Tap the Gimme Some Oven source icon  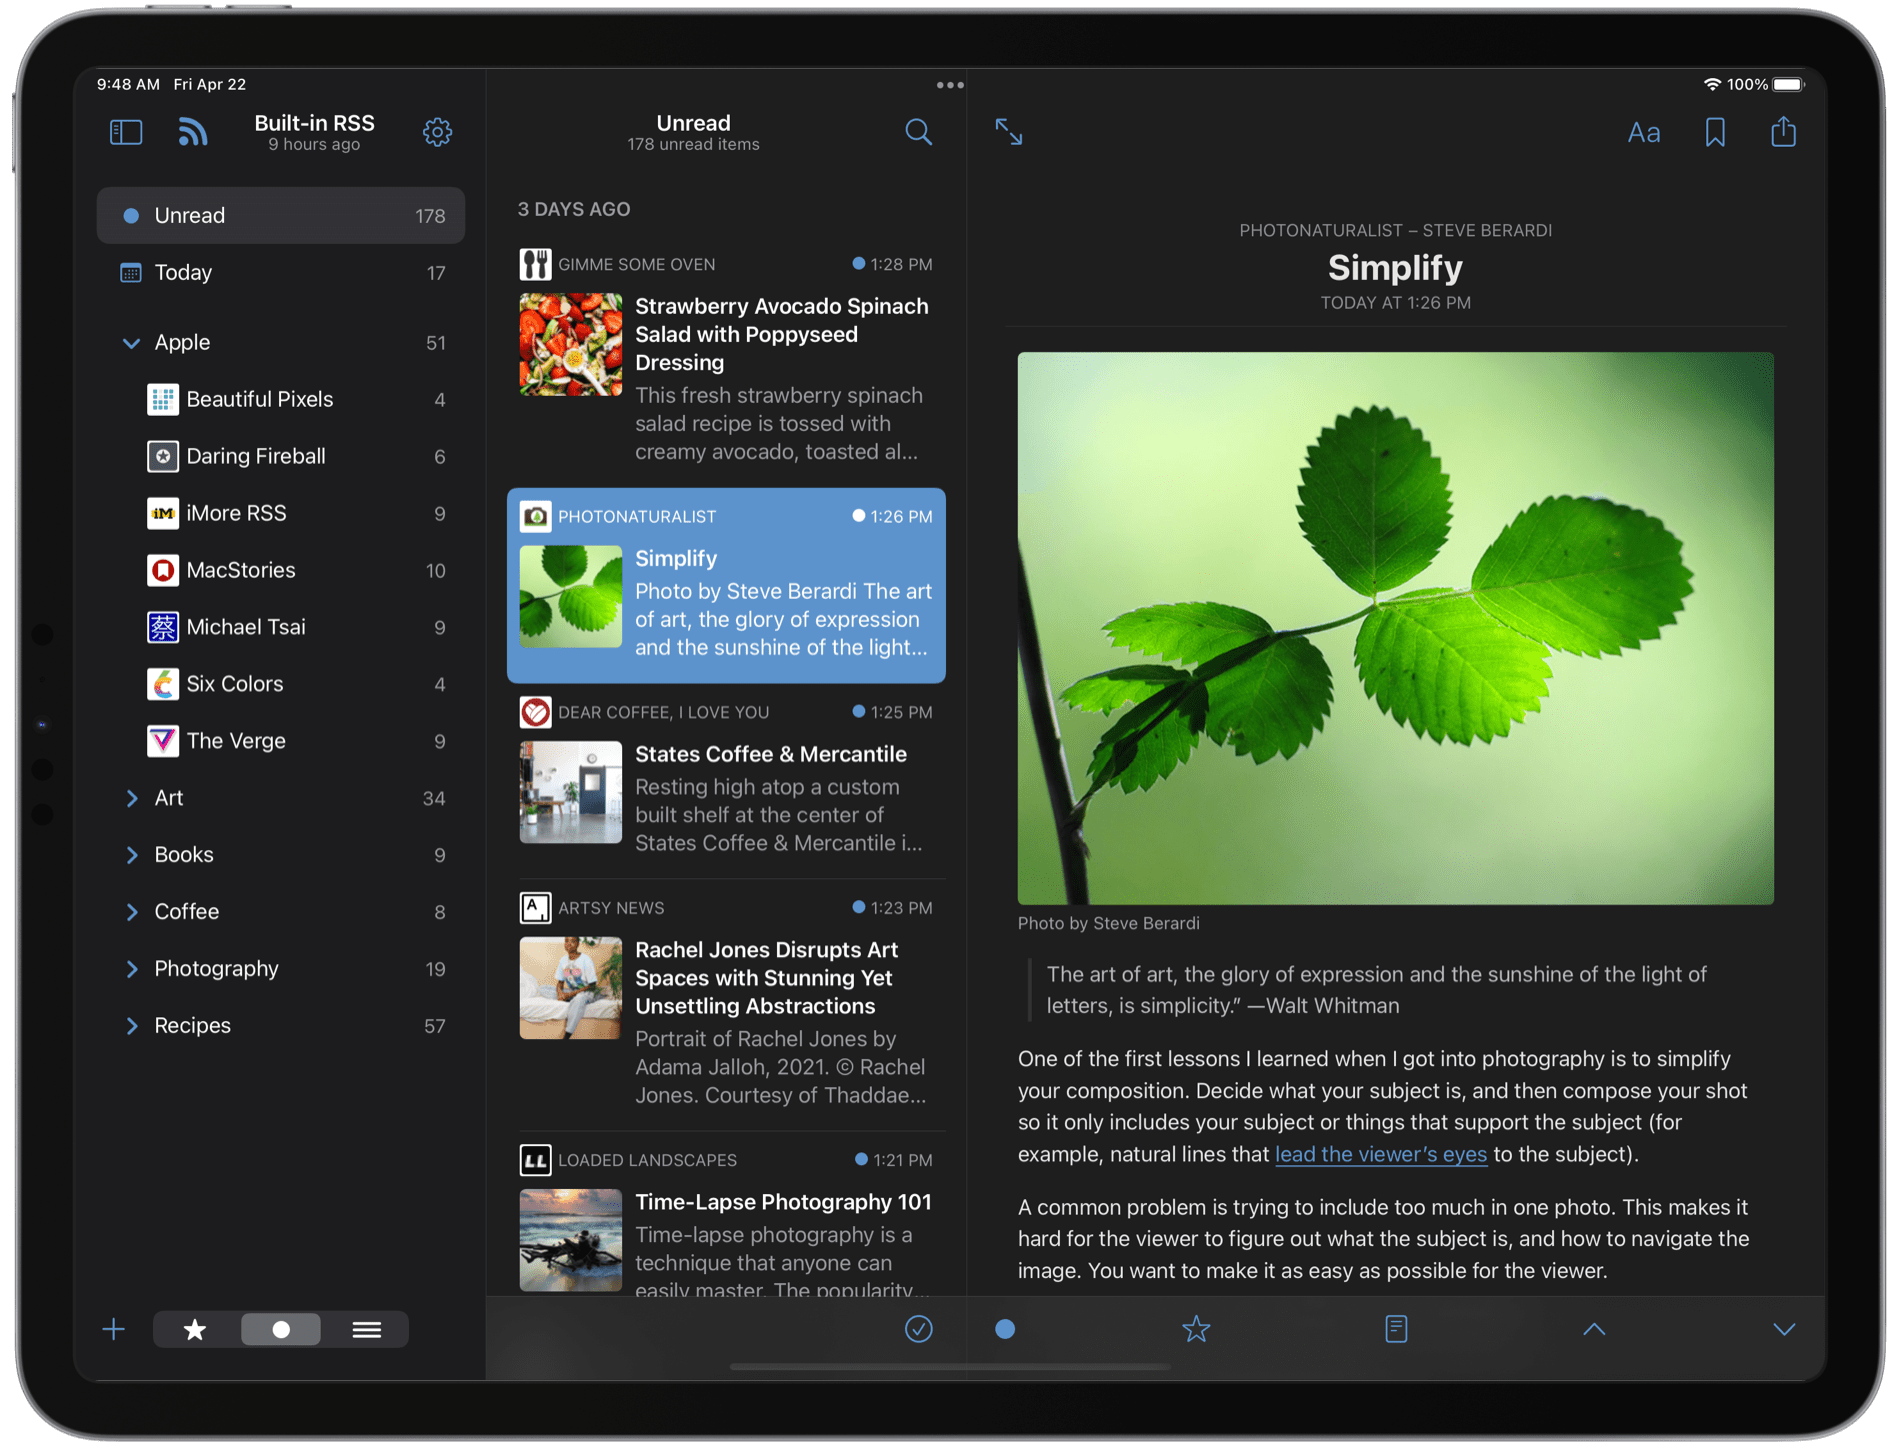535,264
